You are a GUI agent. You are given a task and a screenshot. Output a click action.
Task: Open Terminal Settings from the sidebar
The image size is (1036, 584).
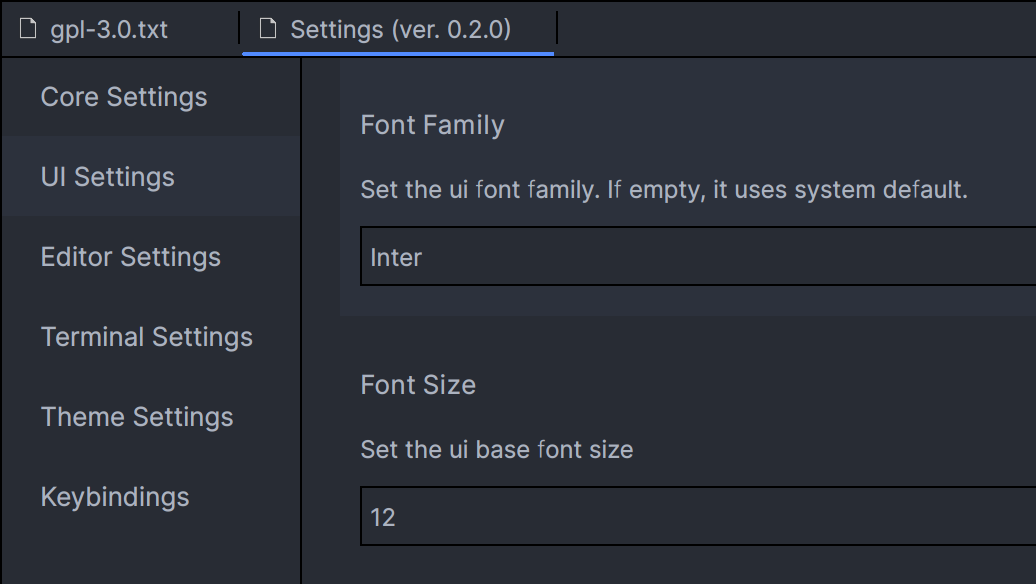pyautogui.click(x=146, y=337)
